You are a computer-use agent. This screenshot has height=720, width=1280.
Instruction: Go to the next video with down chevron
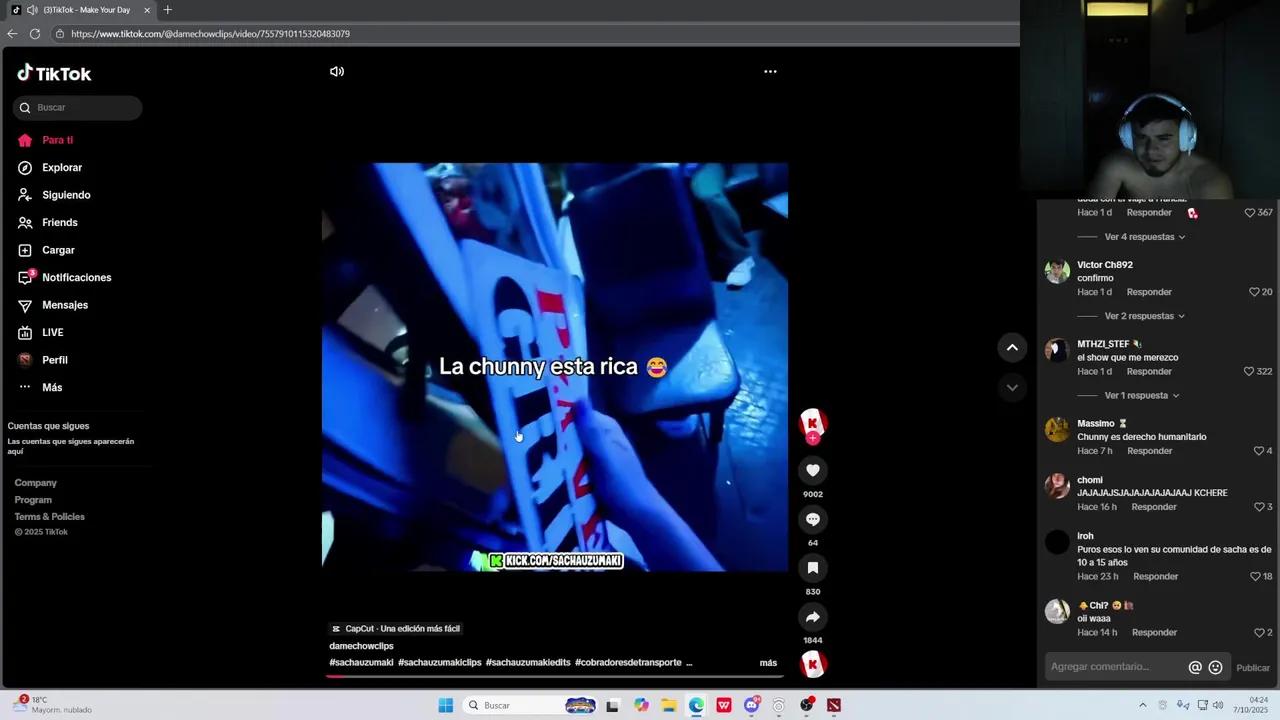pyautogui.click(x=1012, y=387)
